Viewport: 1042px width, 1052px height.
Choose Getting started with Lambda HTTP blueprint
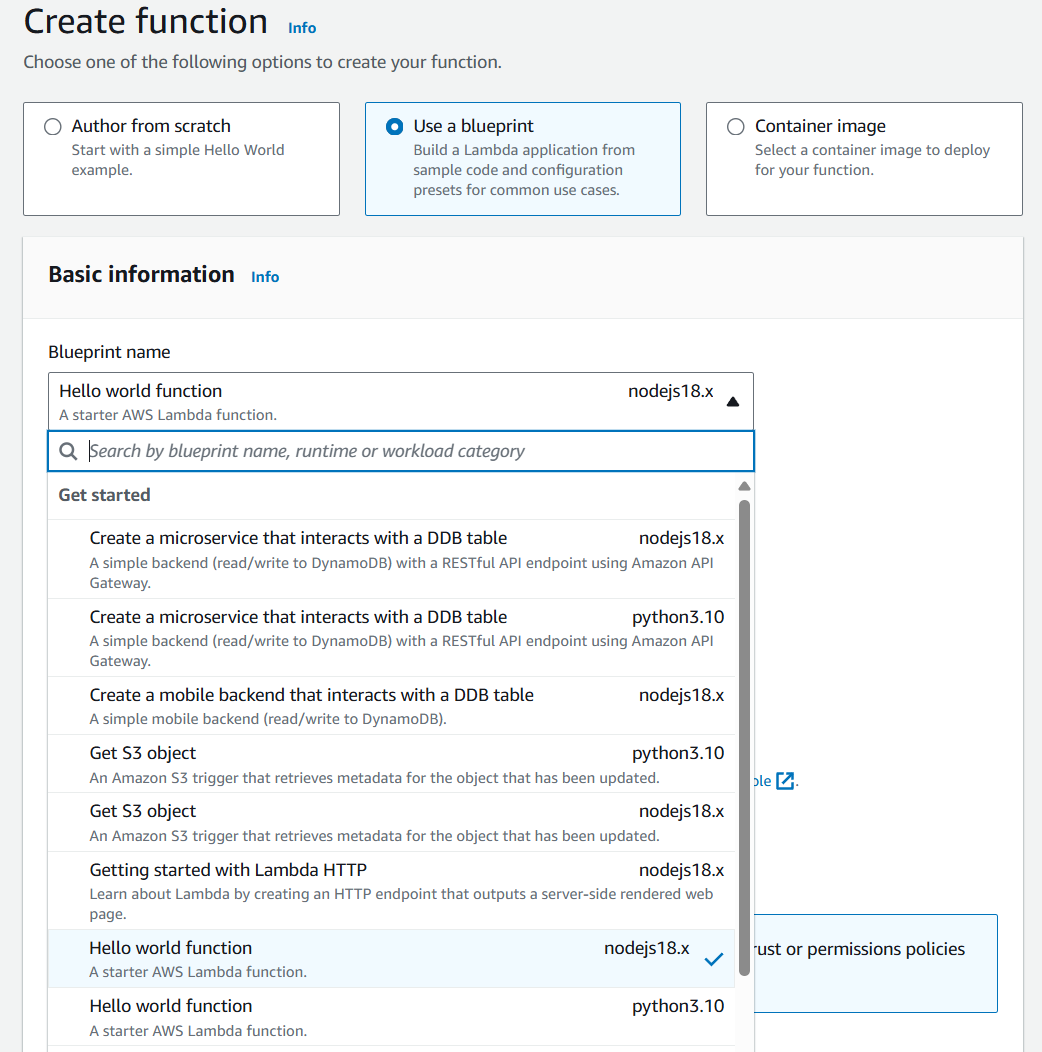point(391,891)
